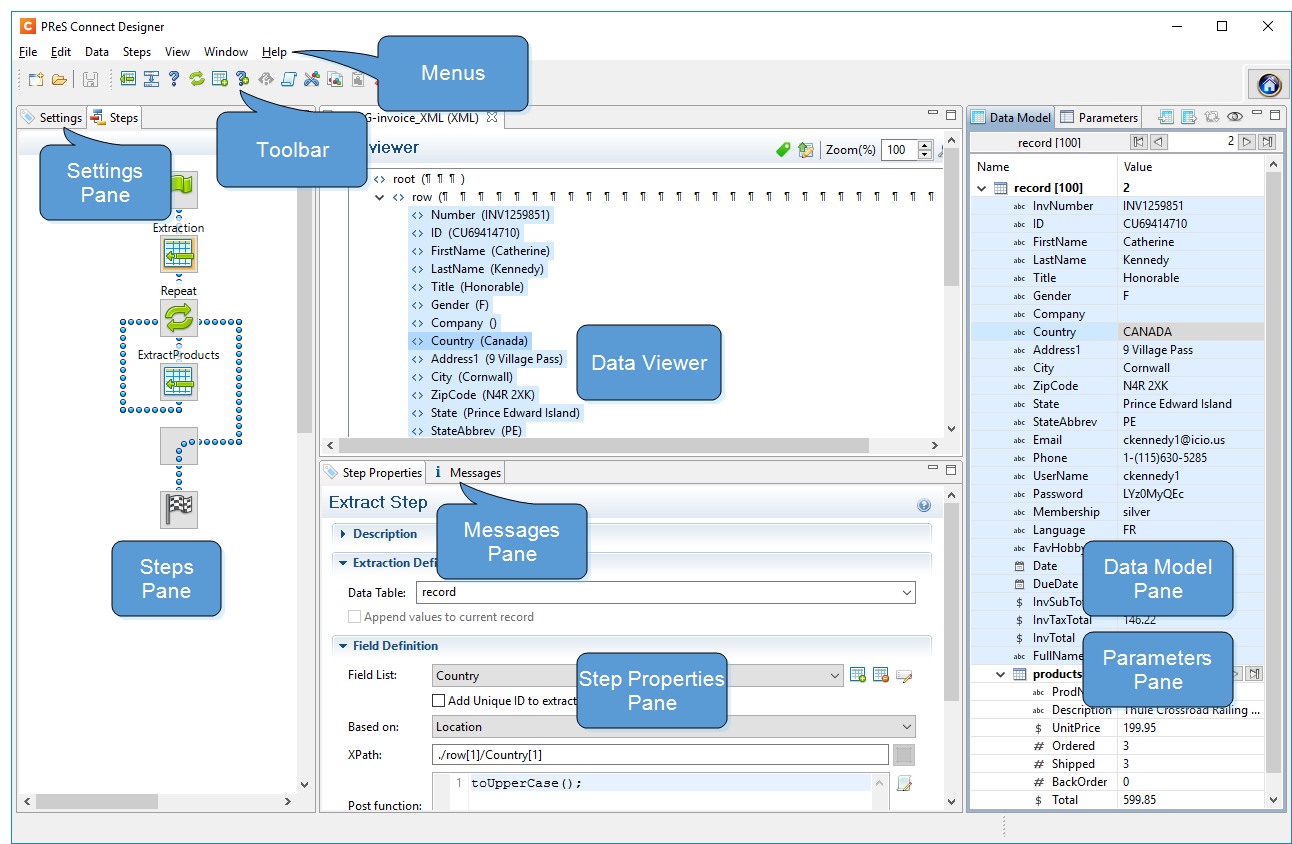Switch to the Step Properties tab

[373, 472]
